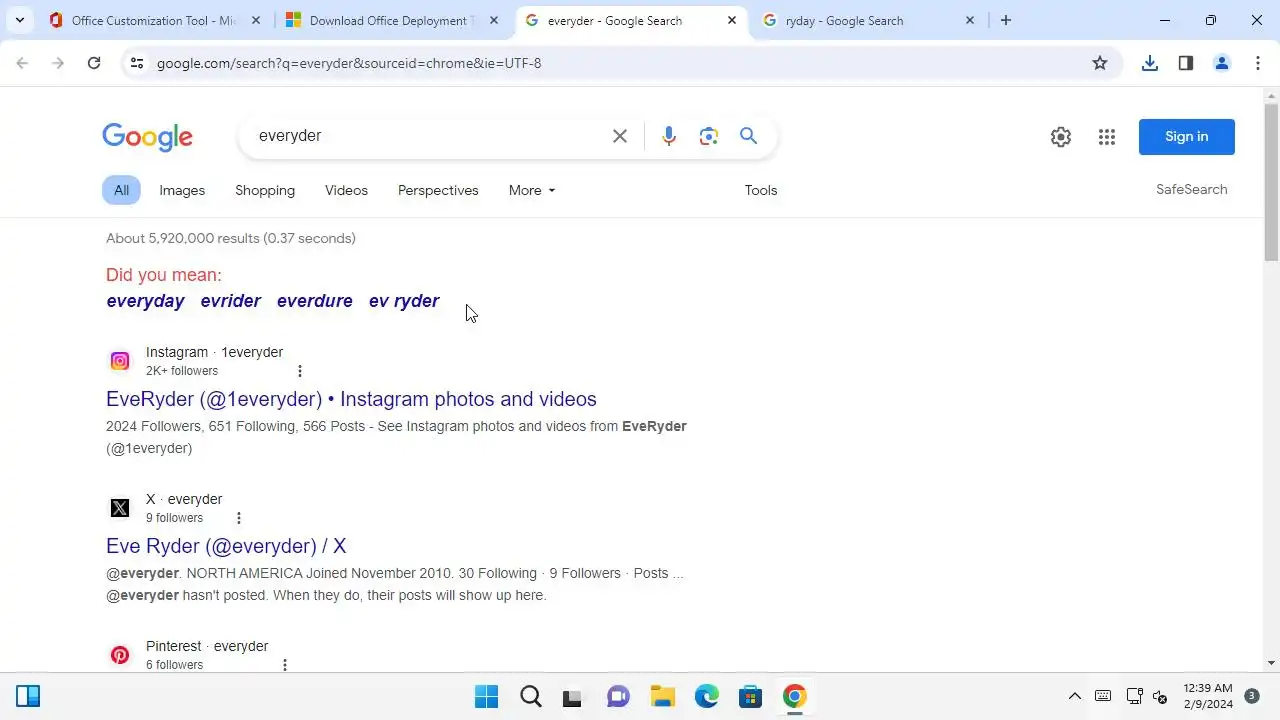Image resolution: width=1280 pixels, height=720 pixels.
Task: Go back to previous page
Action: (x=22, y=63)
